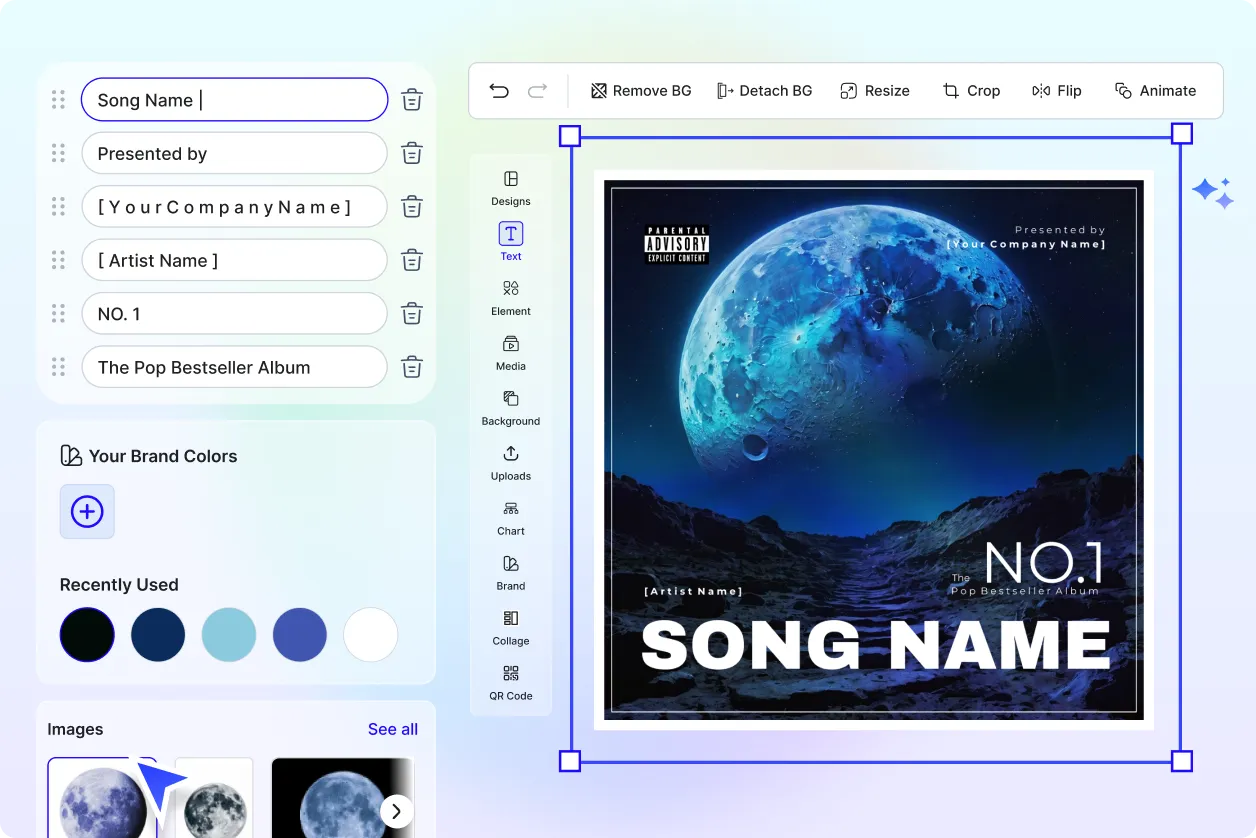Delete the Artist Name text row

click(x=412, y=260)
